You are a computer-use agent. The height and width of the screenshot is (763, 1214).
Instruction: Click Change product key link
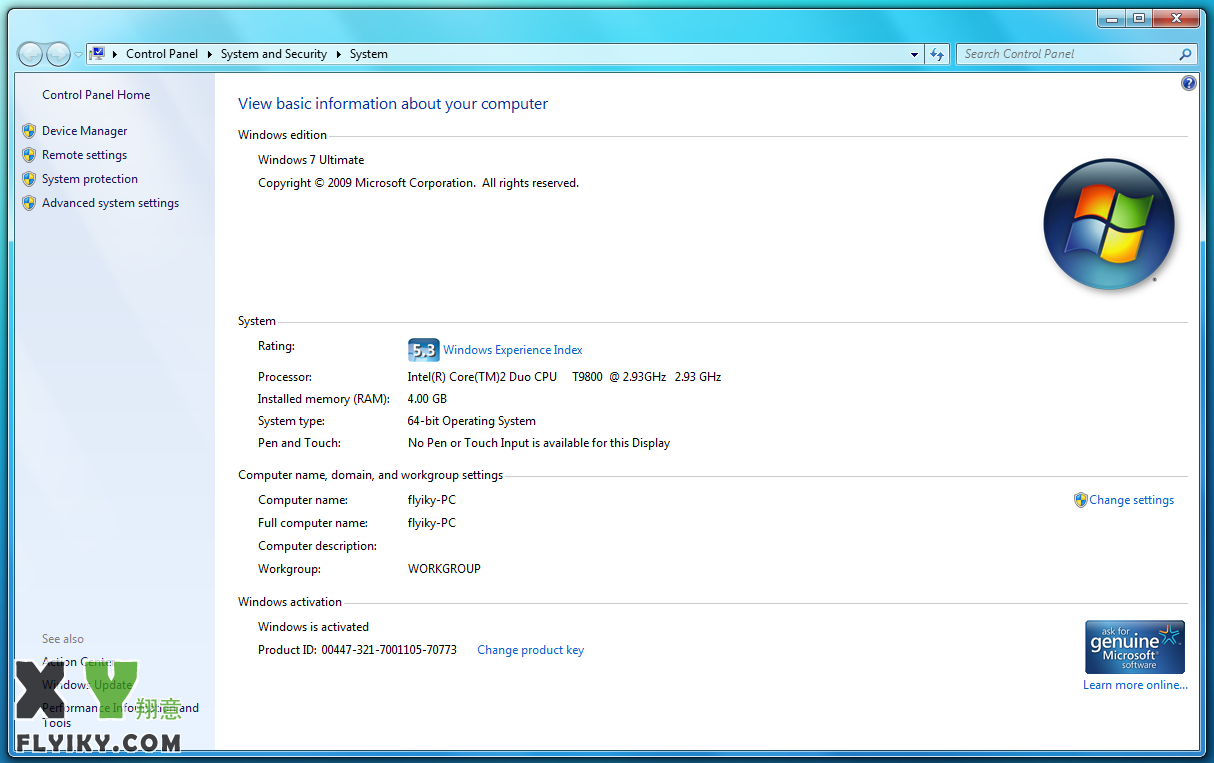531,650
